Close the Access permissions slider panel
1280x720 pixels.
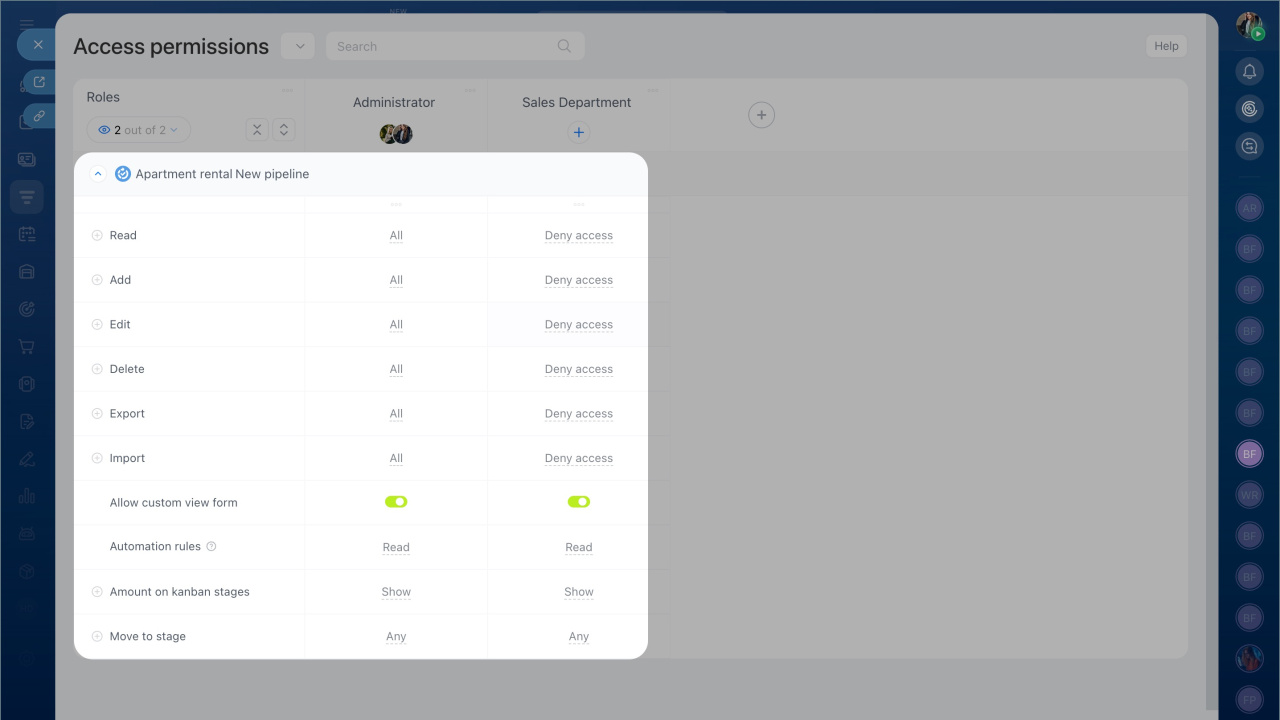tap(37, 45)
